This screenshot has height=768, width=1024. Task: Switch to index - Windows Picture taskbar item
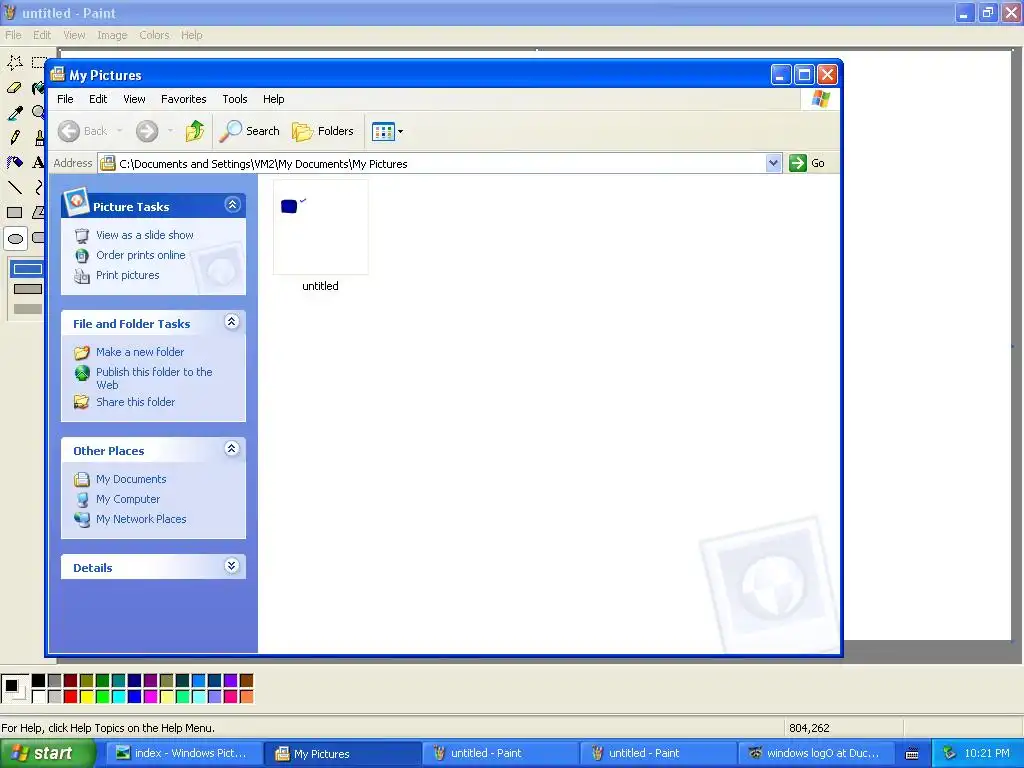pyautogui.click(x=185, y=754)
